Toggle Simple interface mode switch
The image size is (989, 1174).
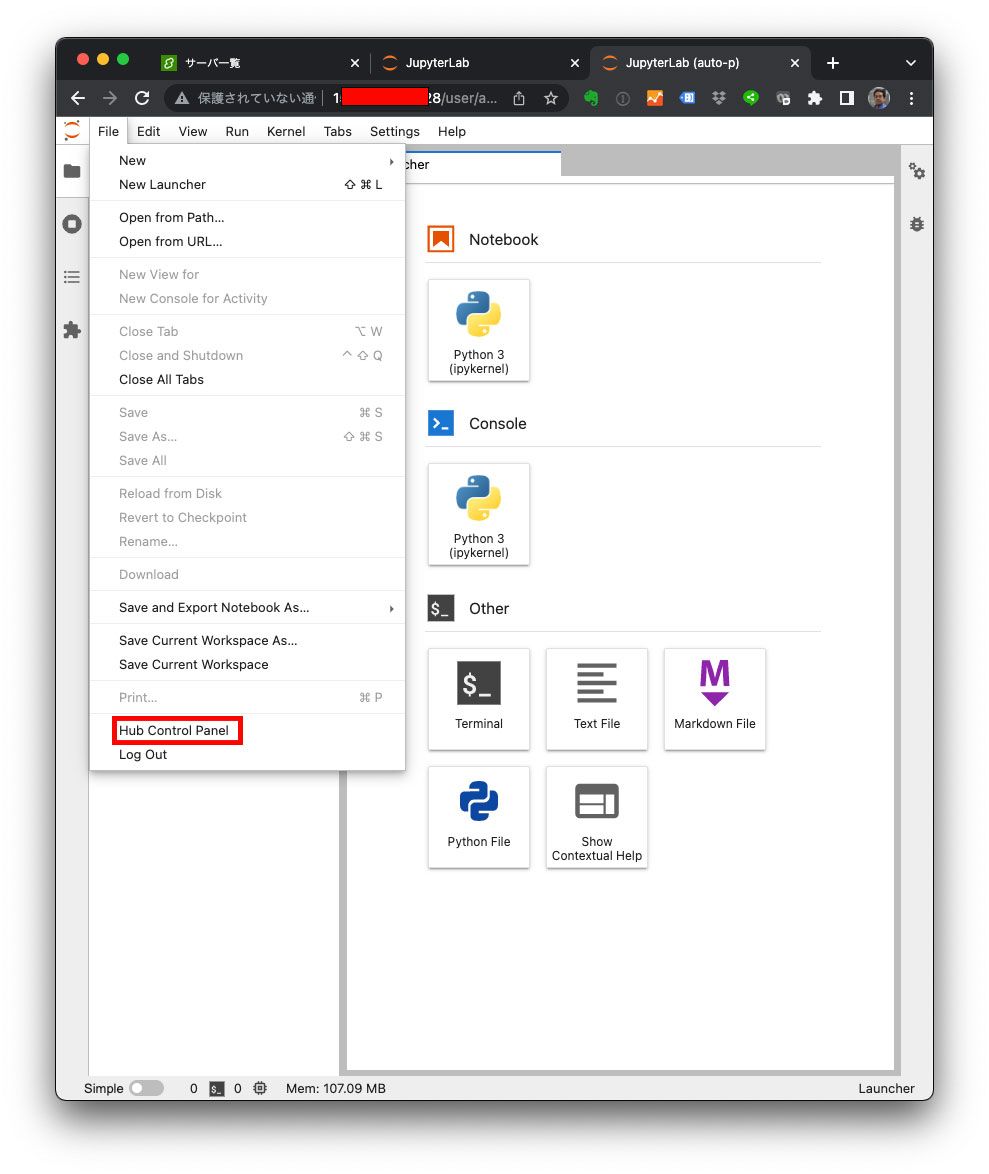[x=147, y=1088]
